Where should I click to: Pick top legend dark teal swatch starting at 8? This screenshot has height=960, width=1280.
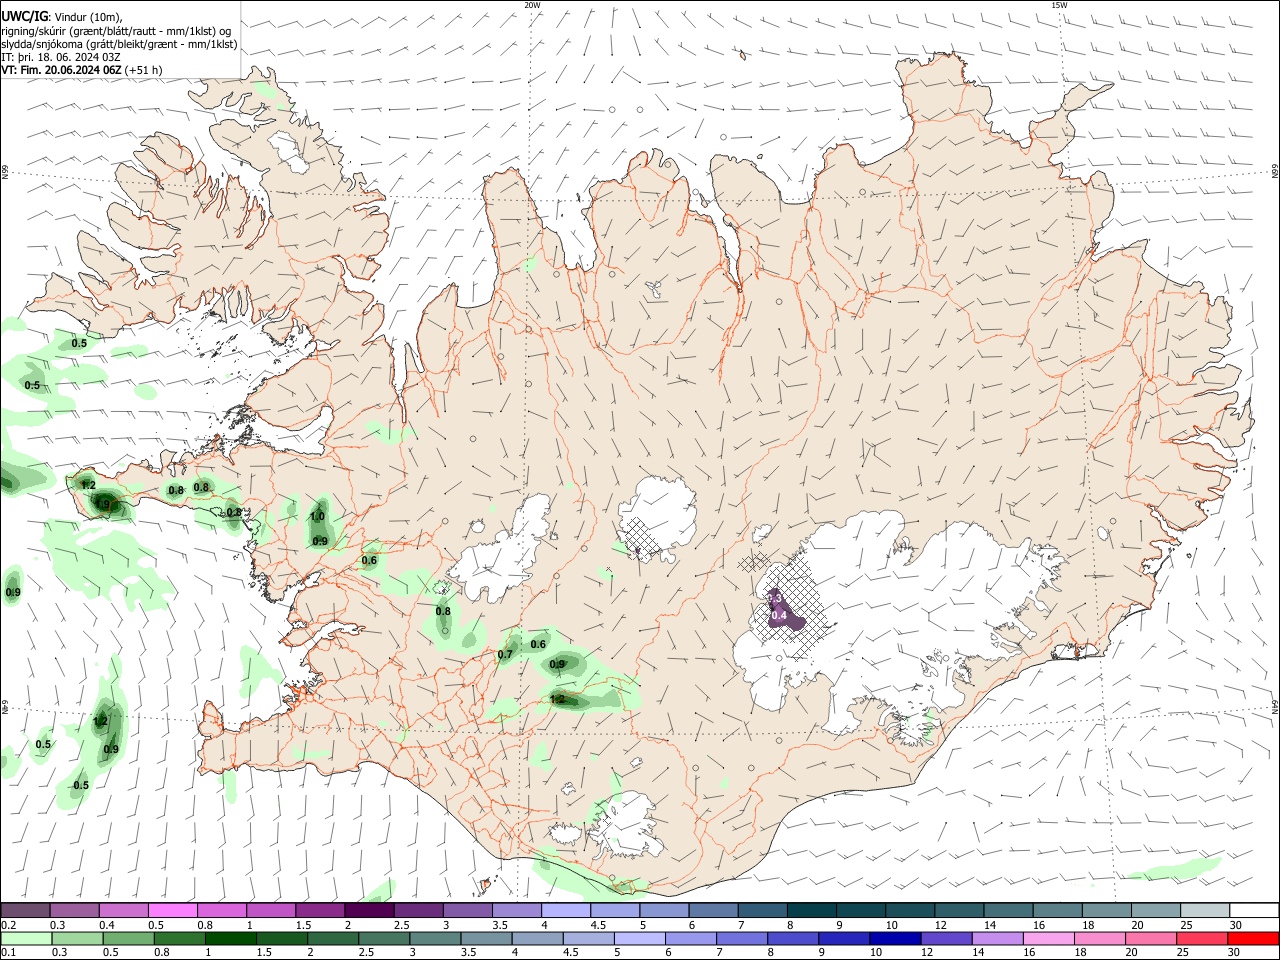tap(811, 911)
